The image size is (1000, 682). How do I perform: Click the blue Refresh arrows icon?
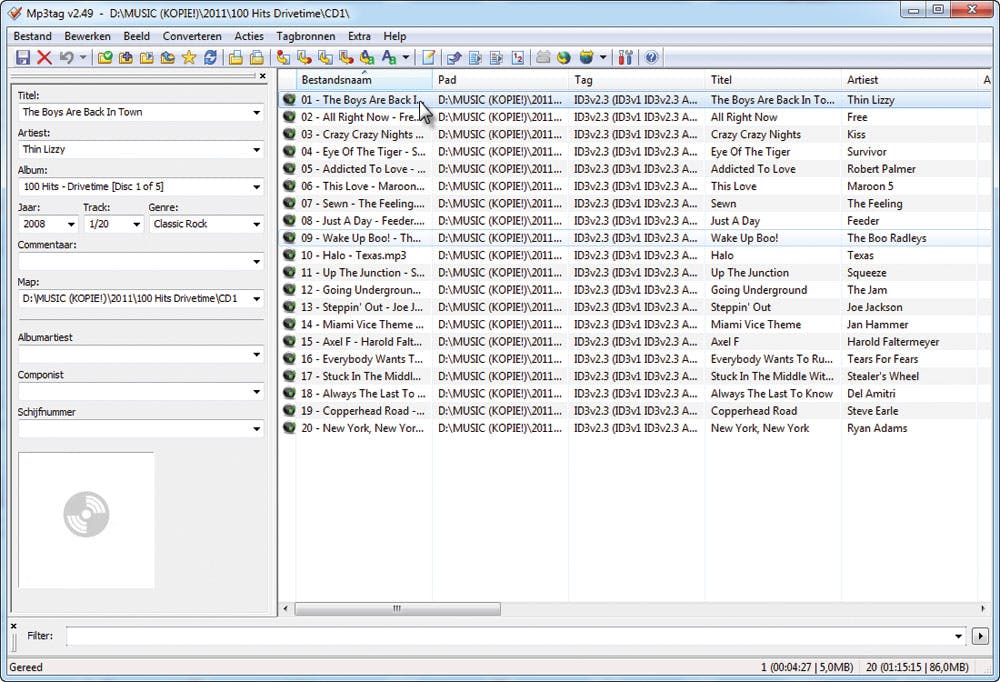[210, 57]
